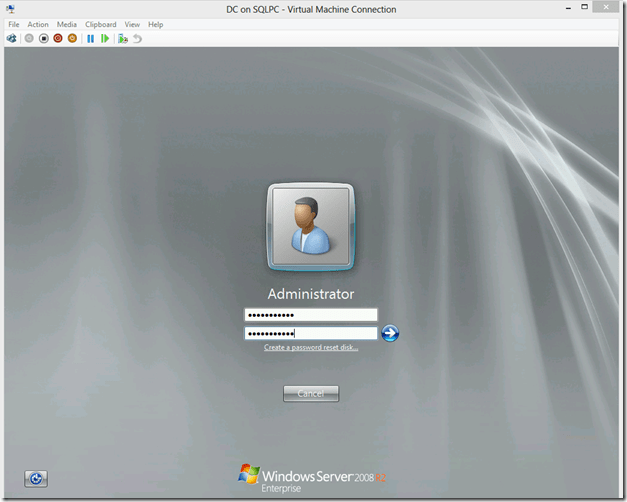Click the 'Create a password reset disk' link
The width and height of the screenshot is (627, 502).
coord(311,348)
